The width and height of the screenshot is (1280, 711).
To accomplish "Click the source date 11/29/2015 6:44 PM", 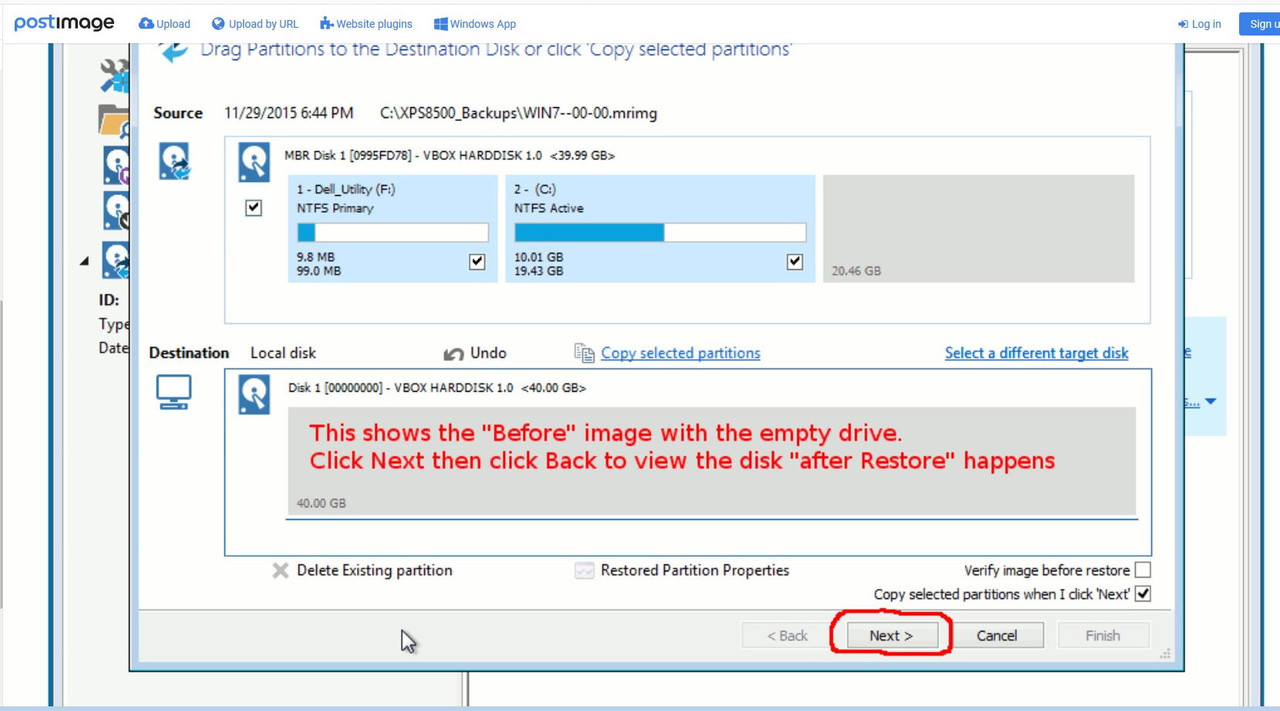I will click(x=288, y=113).
